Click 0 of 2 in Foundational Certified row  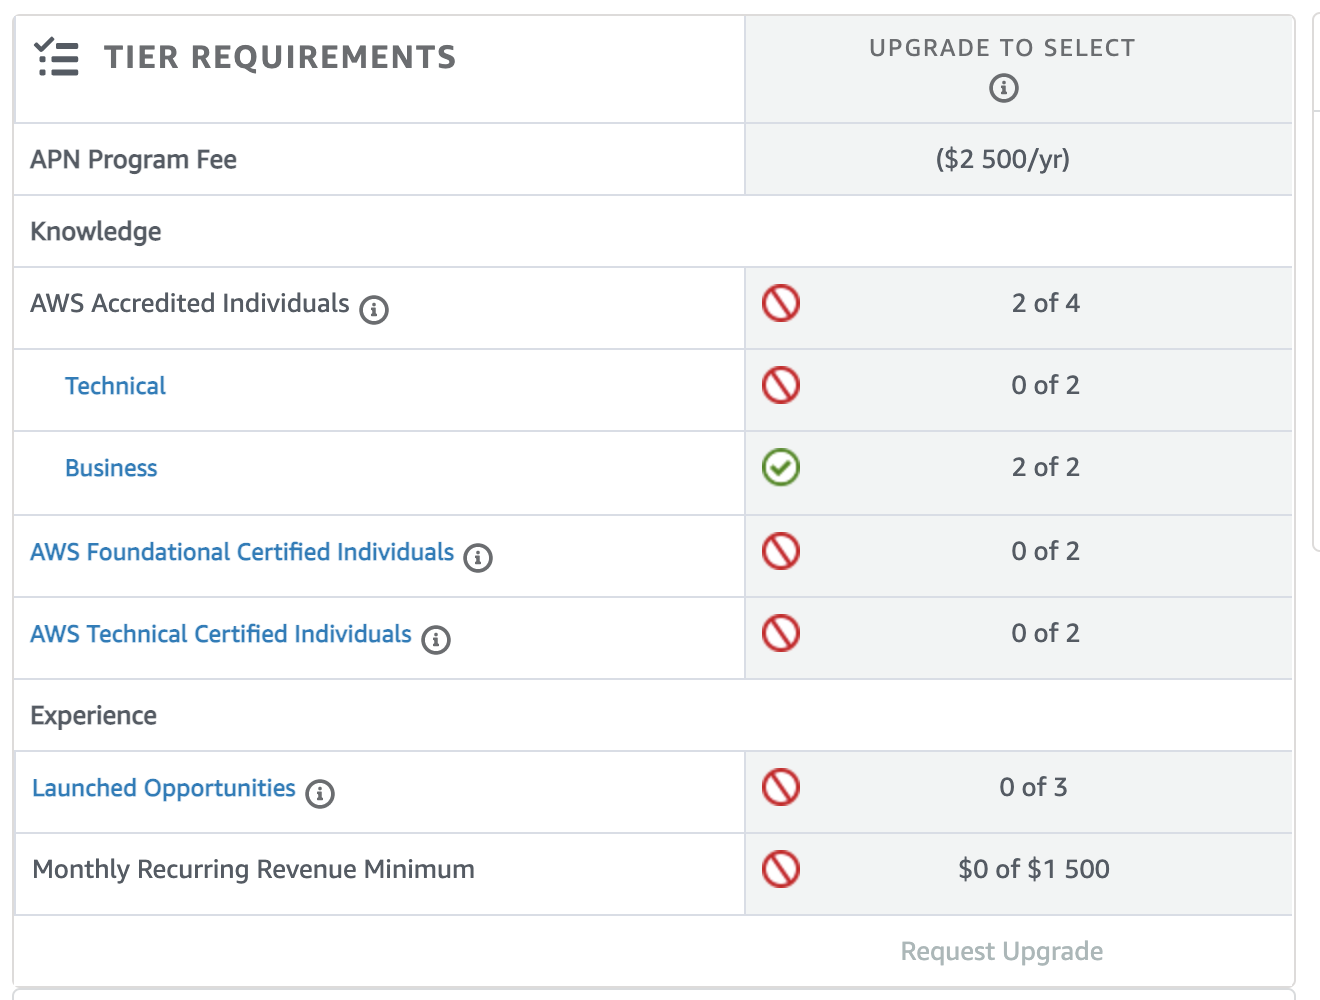click(x=1046, y=551)
